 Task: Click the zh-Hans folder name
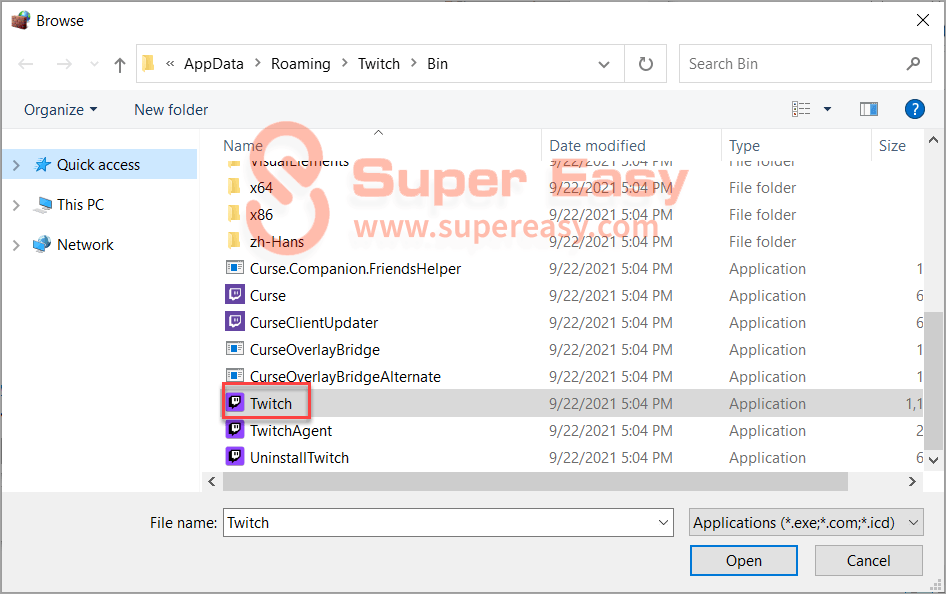pyautogui.click(x=277, y=242)
